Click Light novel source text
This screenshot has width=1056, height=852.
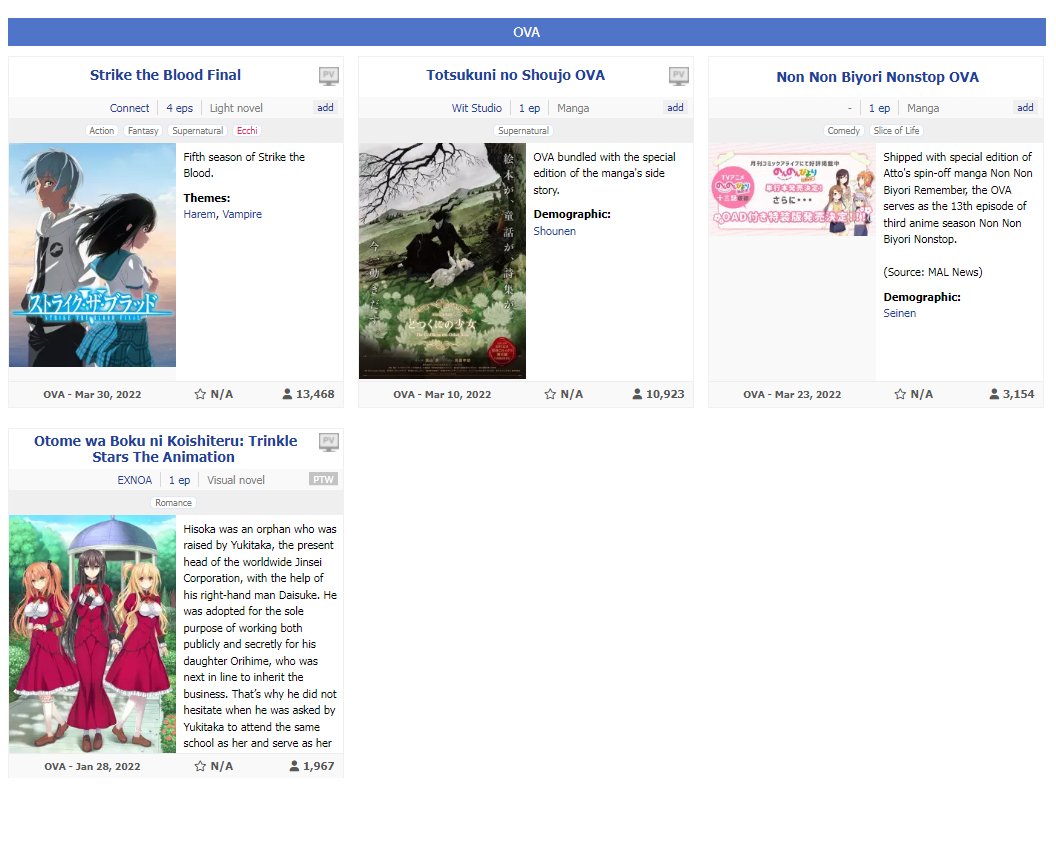[x=236, y=108]
